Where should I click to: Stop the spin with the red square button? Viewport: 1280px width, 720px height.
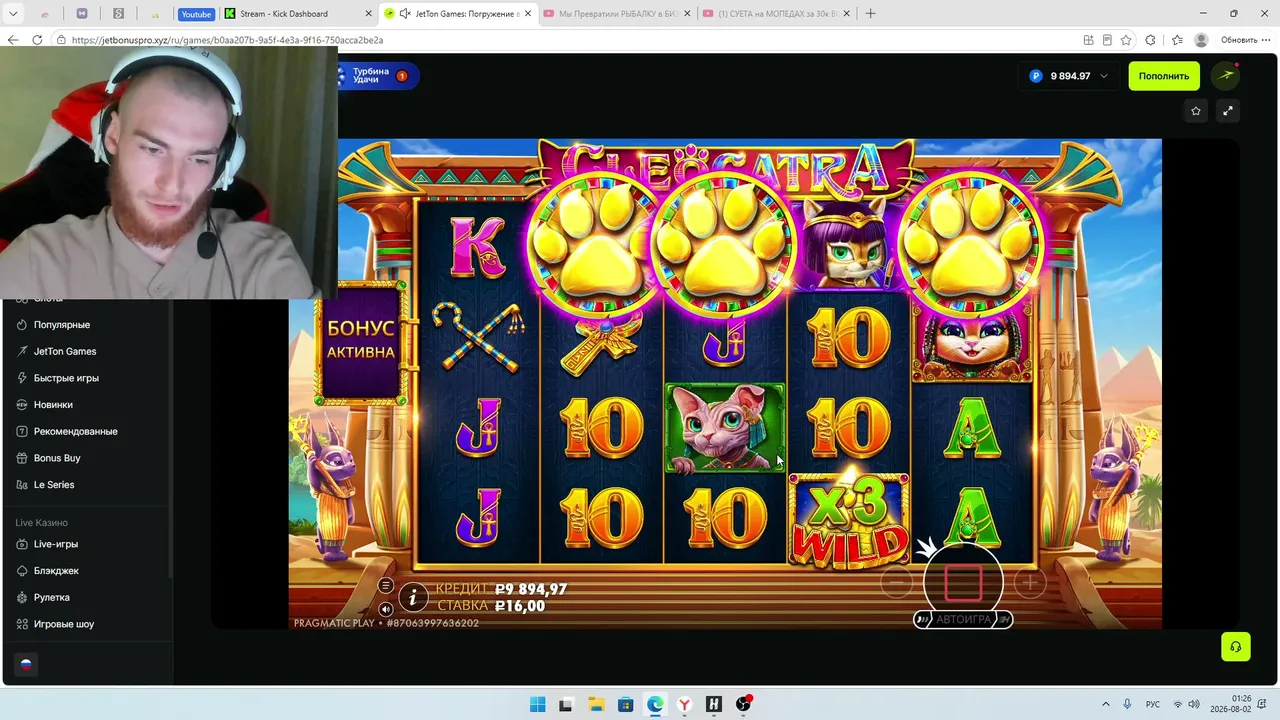pyautogui.click(x=963, y=582)
